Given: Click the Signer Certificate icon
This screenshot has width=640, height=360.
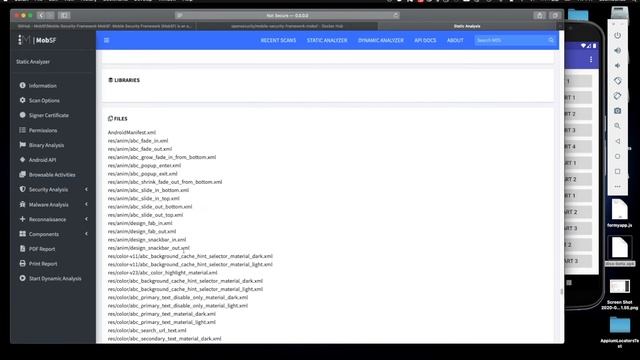Looking at the screenshot, I should coord(22,115).
